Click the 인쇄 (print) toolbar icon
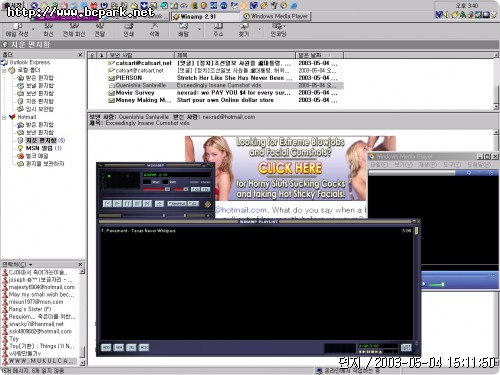The height and width of the screenshot is (375, 500). click(x=129, y=30)
